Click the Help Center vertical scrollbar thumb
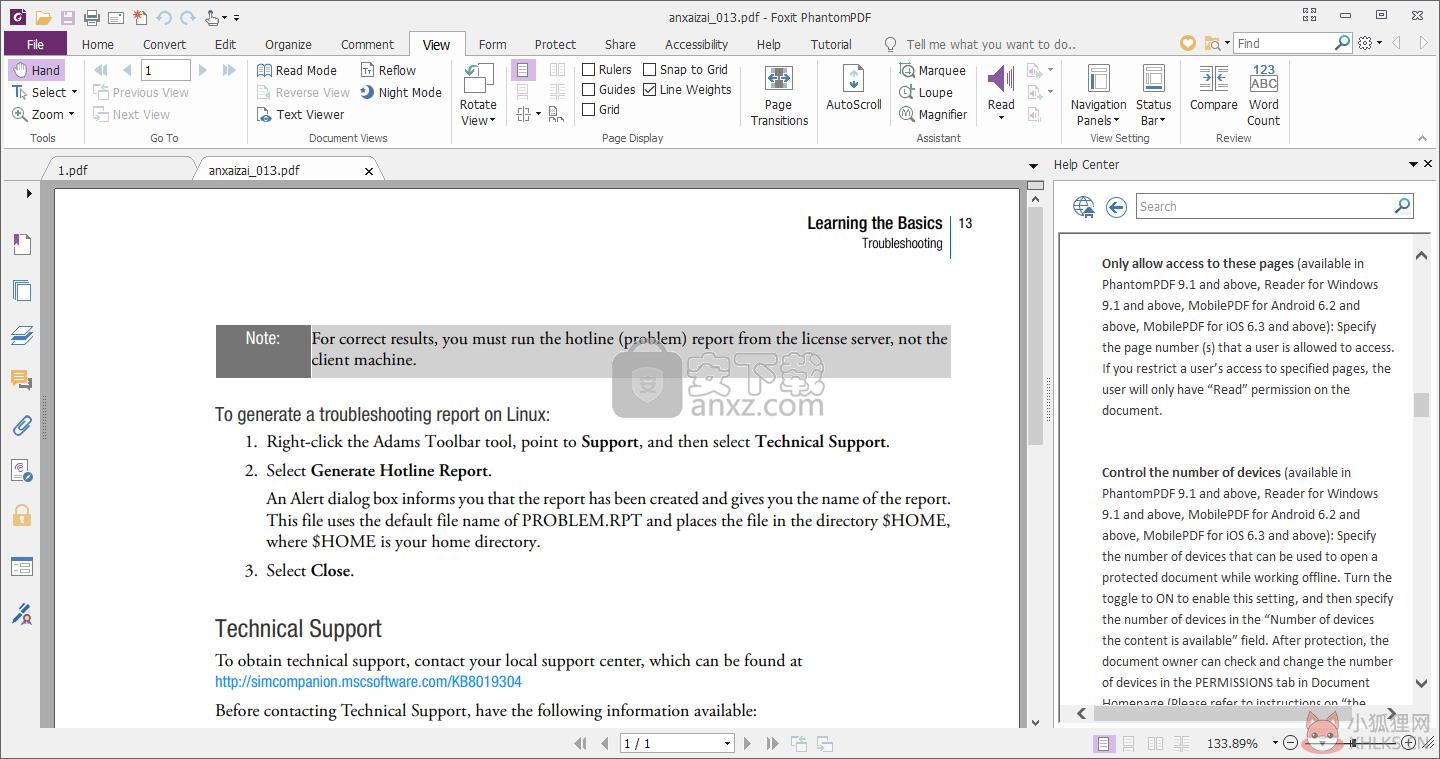This screenshot has height=759, width=1440. tap(1421, 404)
